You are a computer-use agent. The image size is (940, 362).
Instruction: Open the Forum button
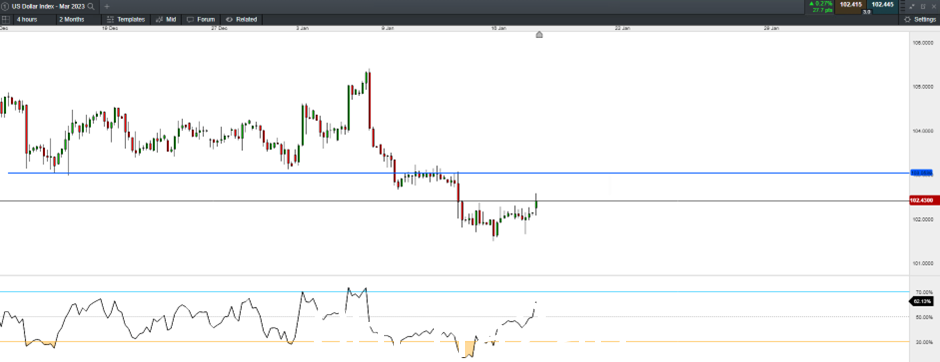201,19
